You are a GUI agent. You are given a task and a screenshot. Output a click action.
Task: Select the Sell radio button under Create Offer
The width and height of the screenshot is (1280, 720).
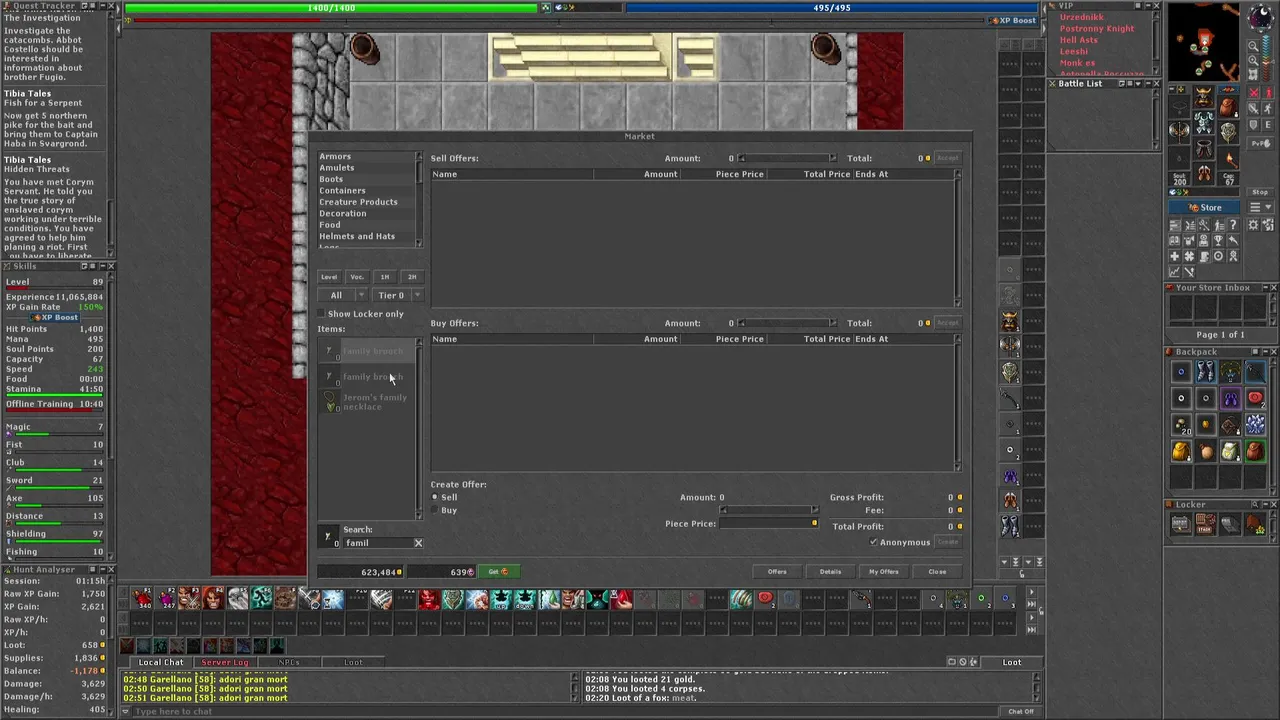pyautogui.click(x=435, y=497)
